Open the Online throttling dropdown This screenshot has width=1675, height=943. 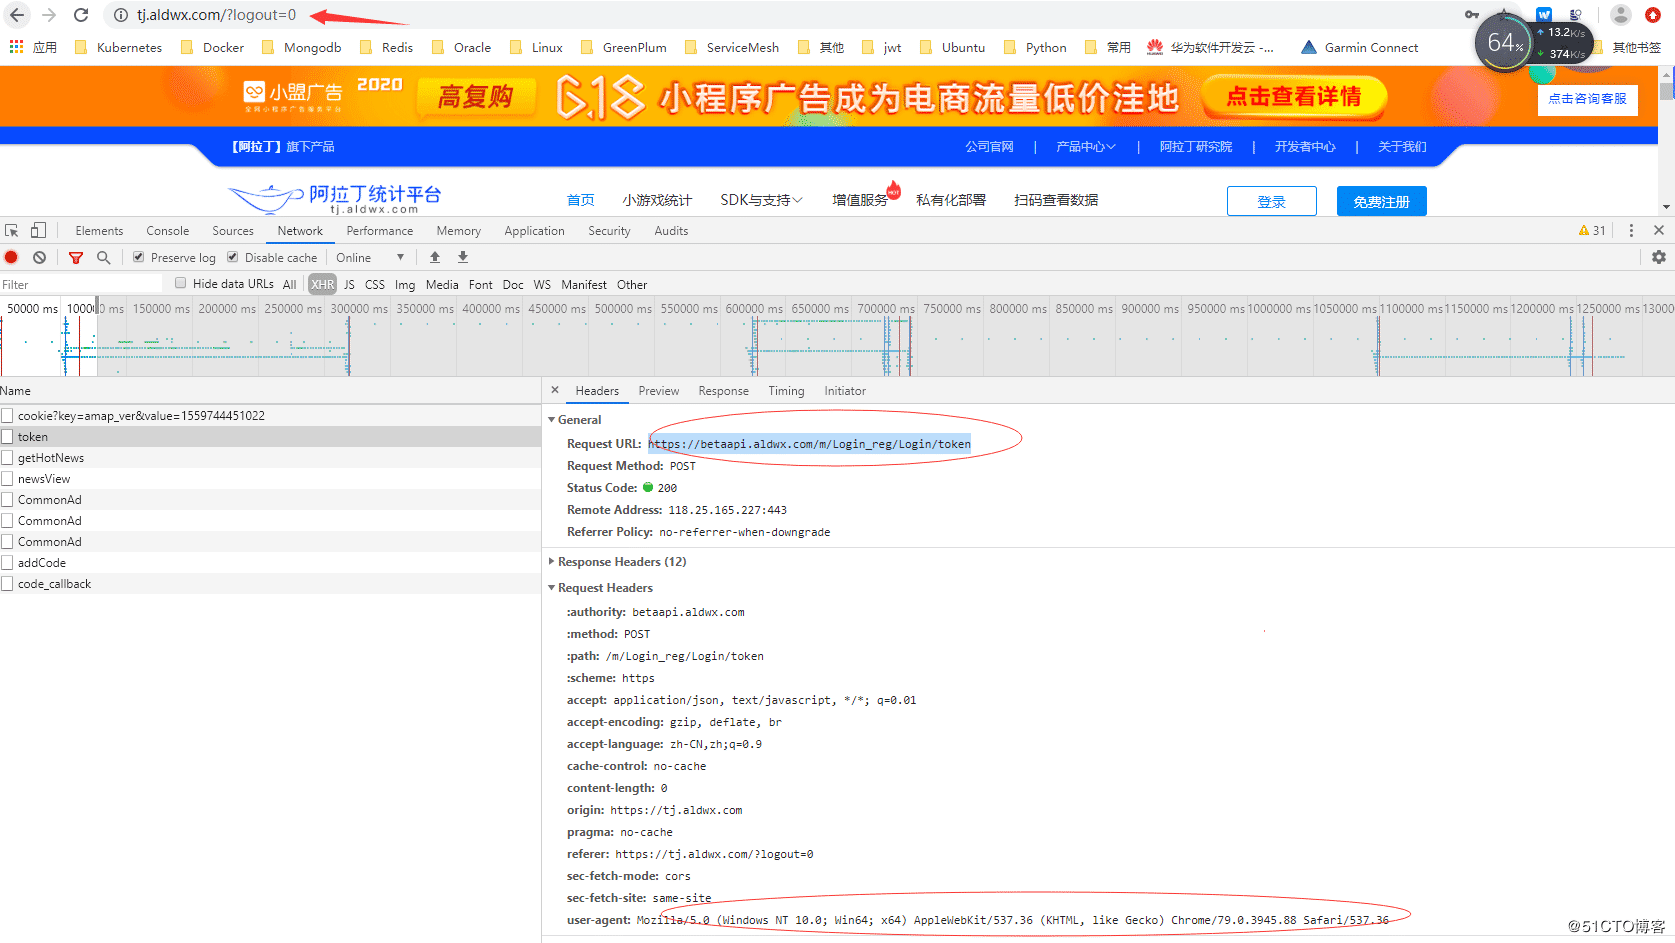368,257
